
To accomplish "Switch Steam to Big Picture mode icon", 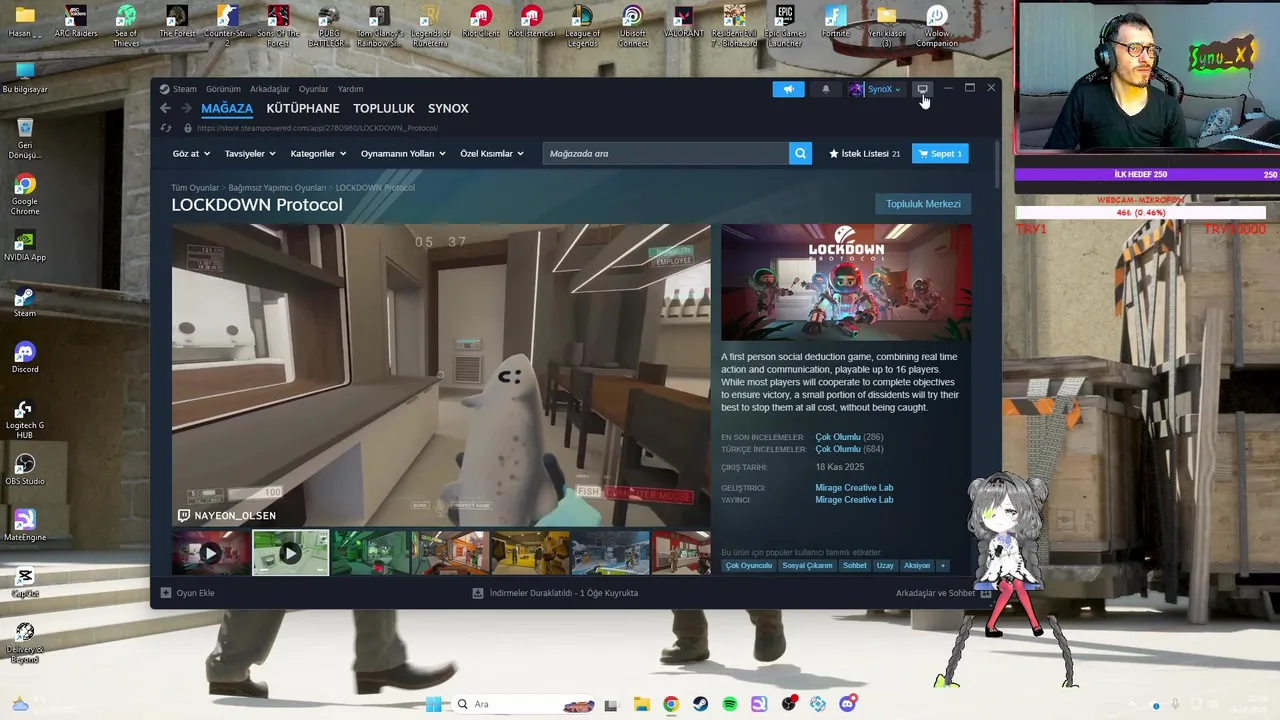I will (x=923, y=89).
